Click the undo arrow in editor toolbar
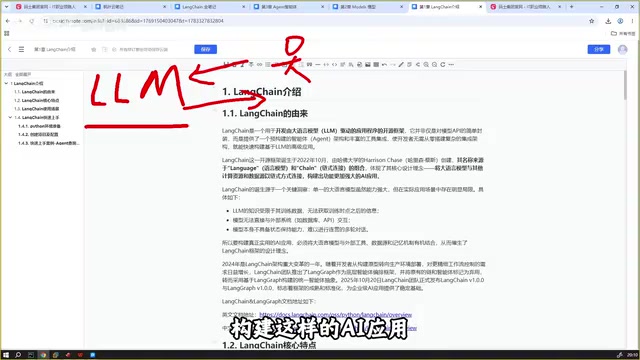The image size is (640, 360). [384, 64]
